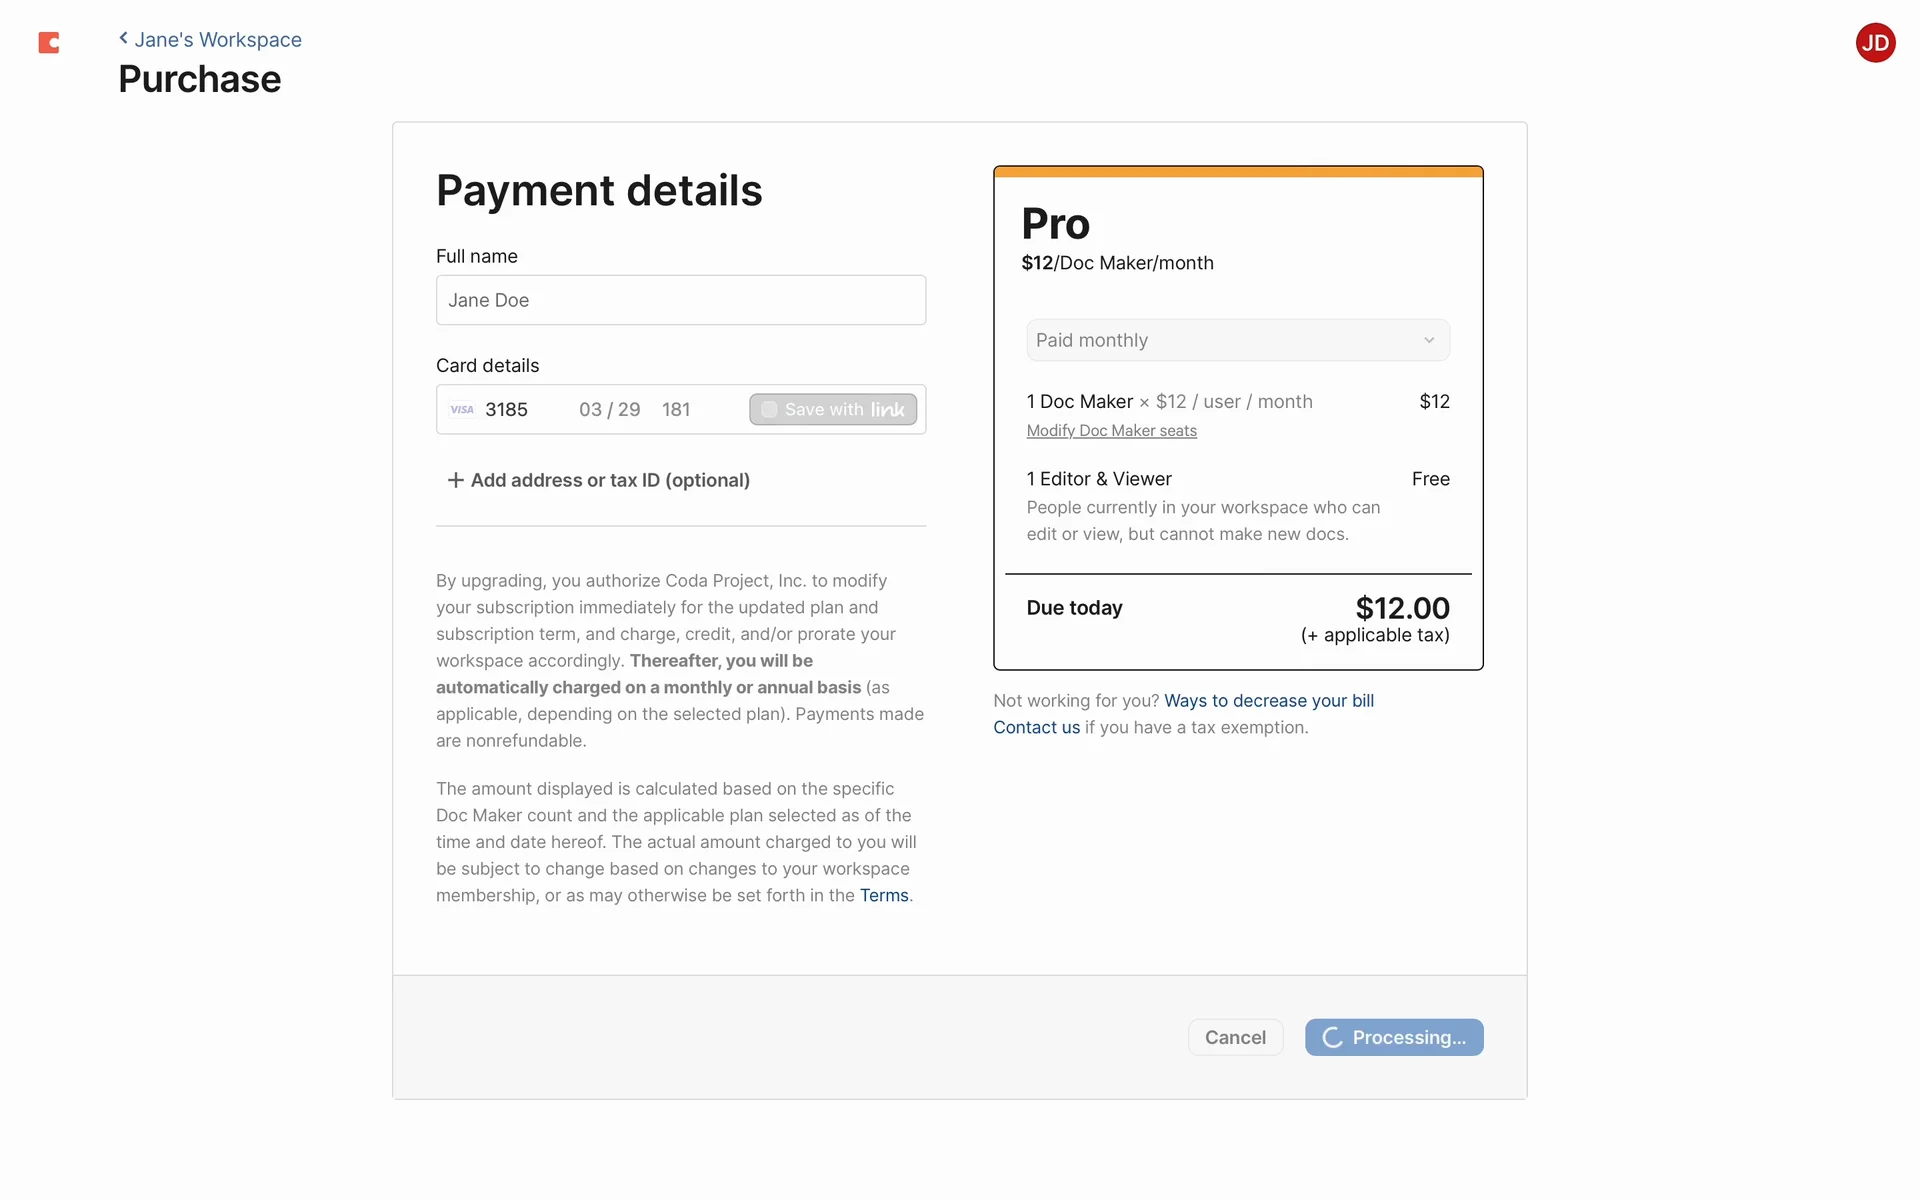The image size is (1920, 1200).
Task: Click the card expiry date 03 / 29
Action: [609, 409]
